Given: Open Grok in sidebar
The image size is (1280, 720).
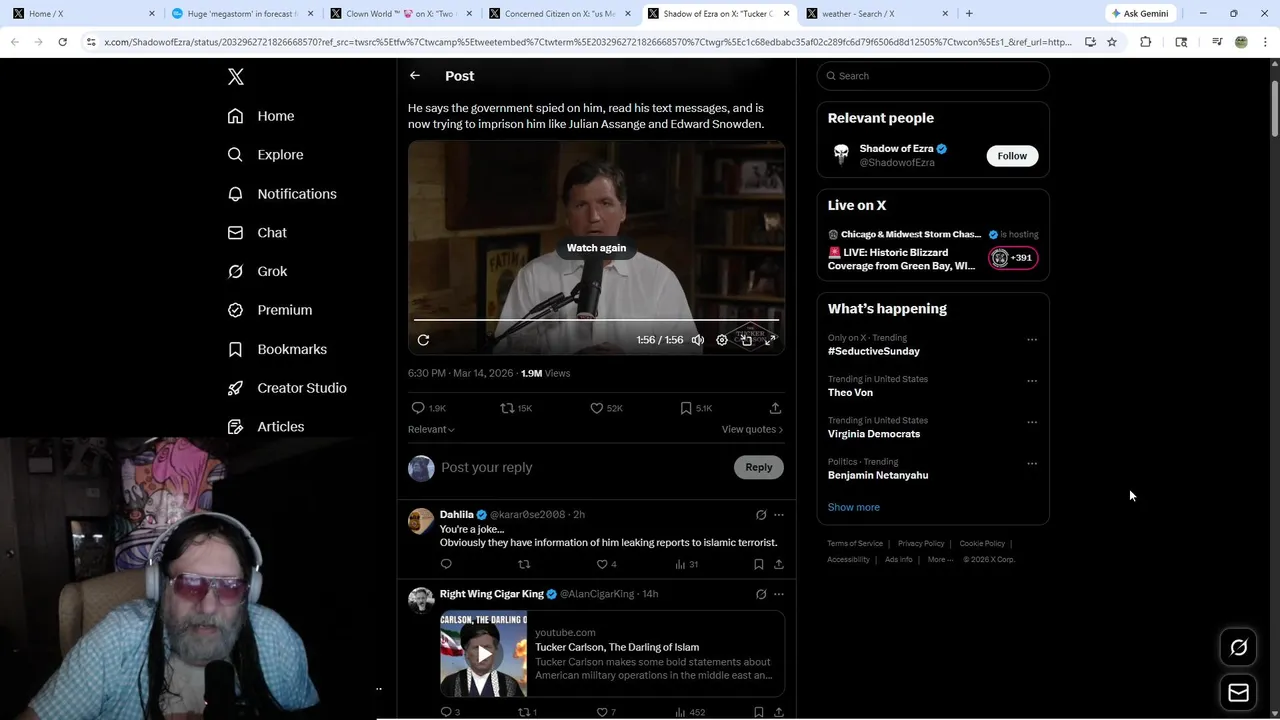Looking at the screenshot, I should click(257, 271).
